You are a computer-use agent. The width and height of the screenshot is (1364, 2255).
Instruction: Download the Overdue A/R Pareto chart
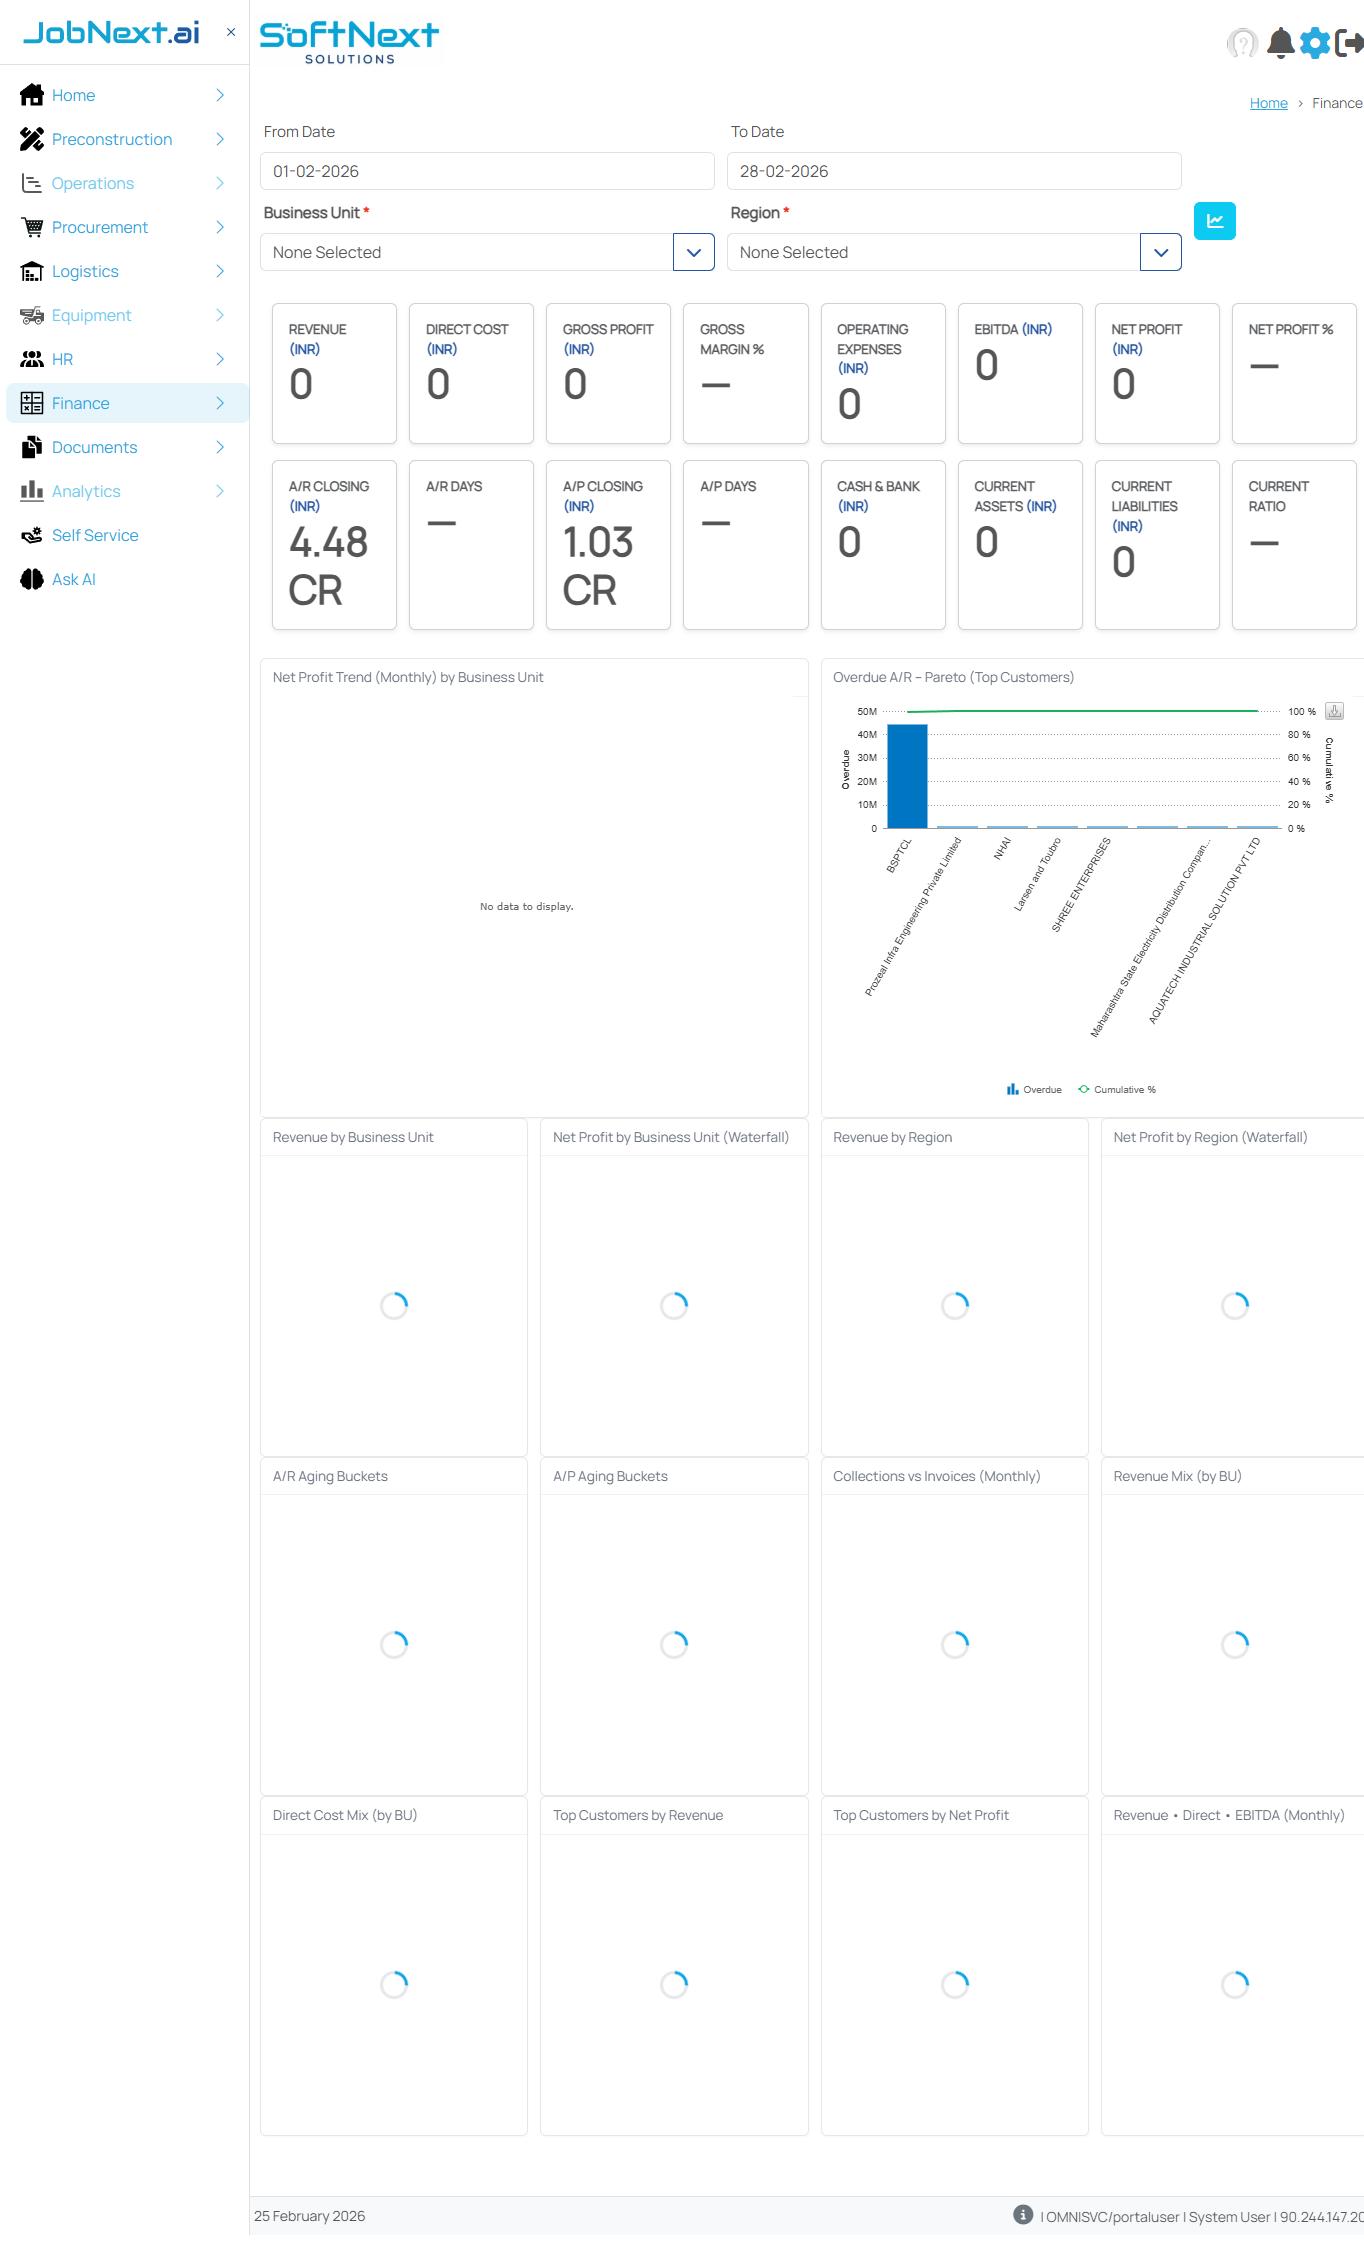[1334, 711]
